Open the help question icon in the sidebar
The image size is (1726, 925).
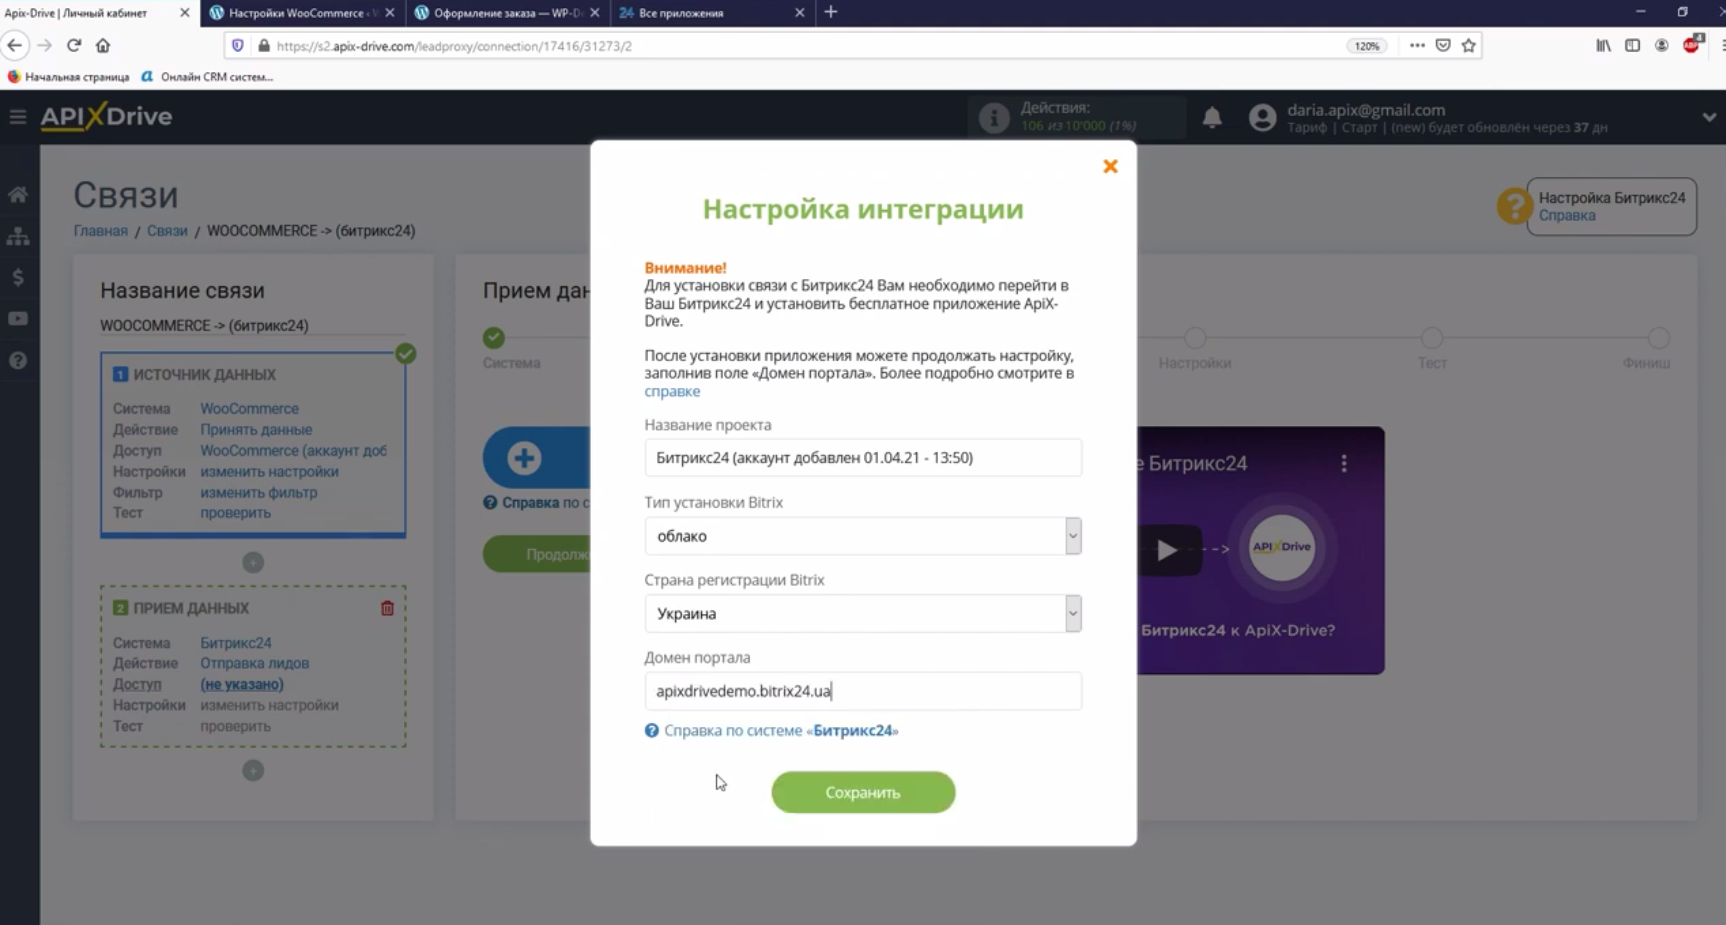[18, 361]
